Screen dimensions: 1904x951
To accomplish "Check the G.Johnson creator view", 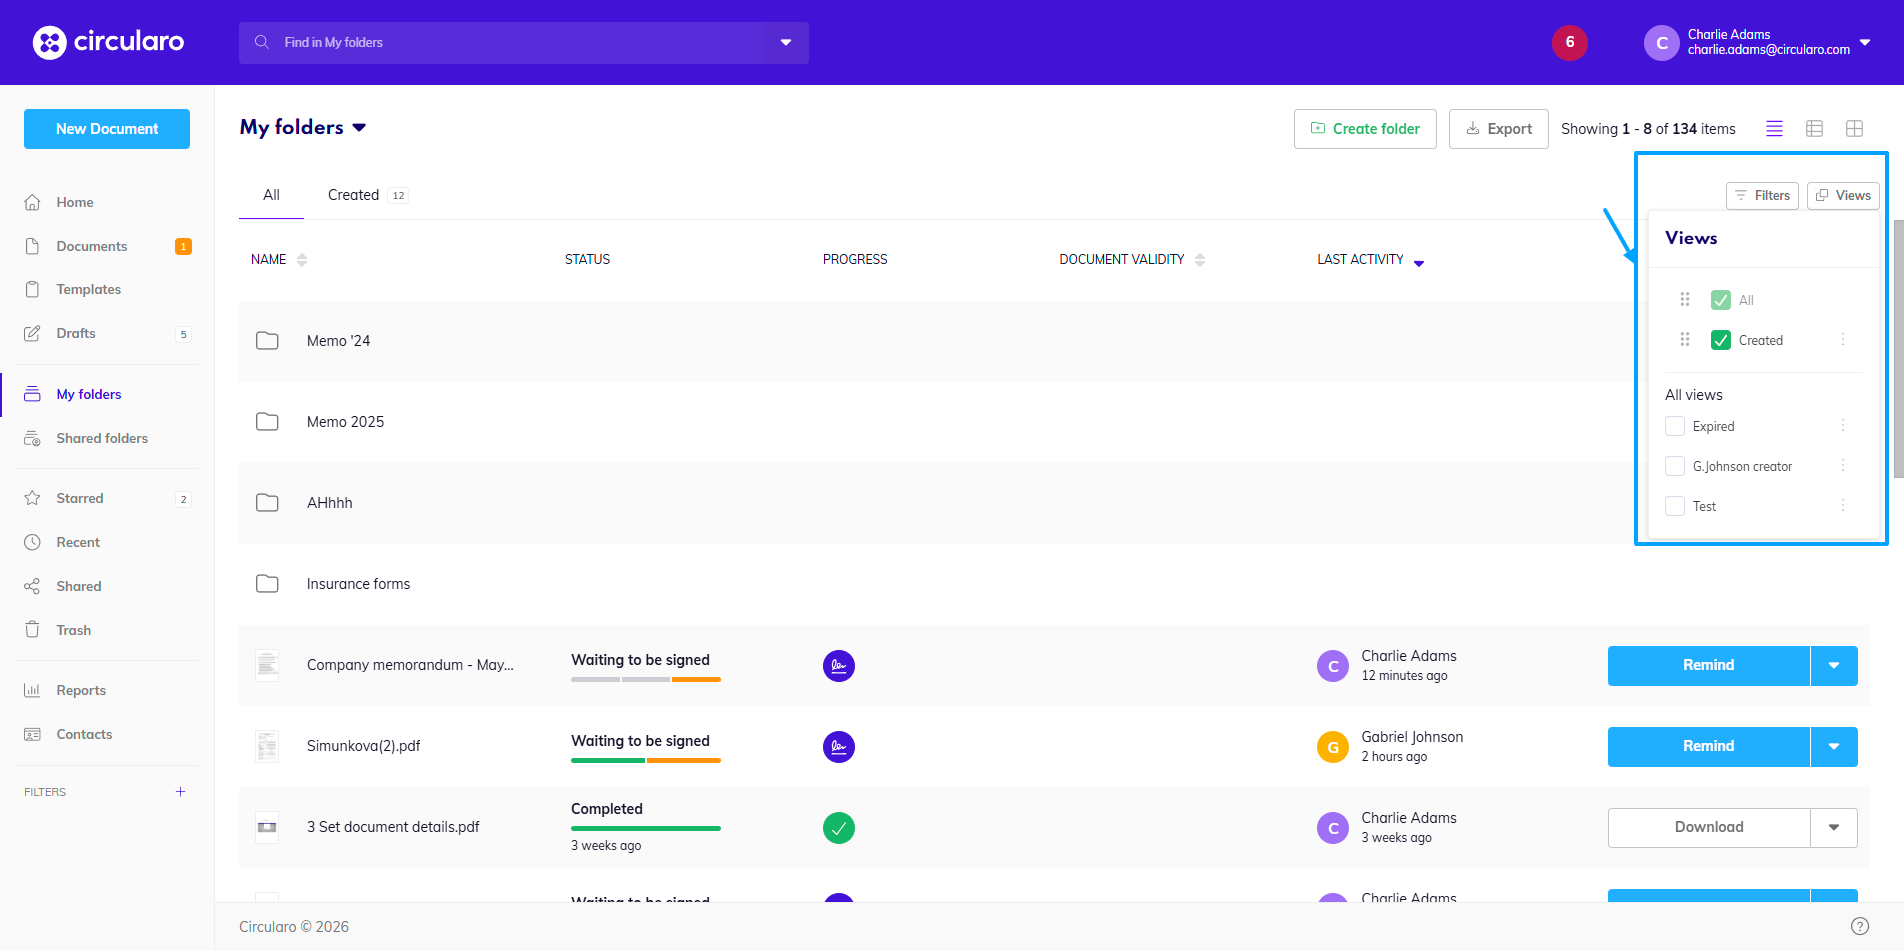I will tap(1675, 466).
